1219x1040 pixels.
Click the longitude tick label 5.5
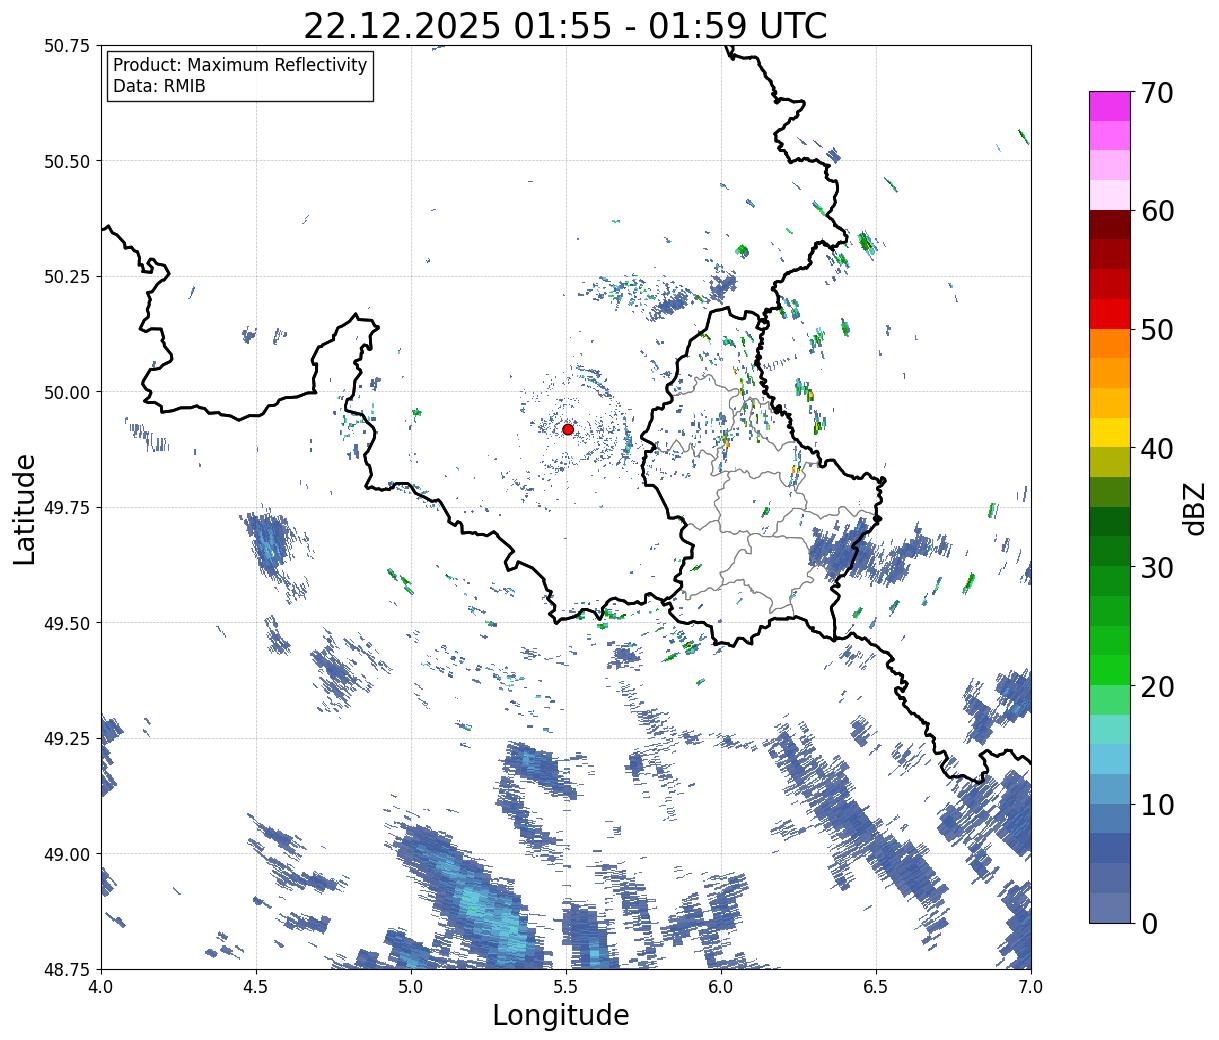tap(566, 987)
